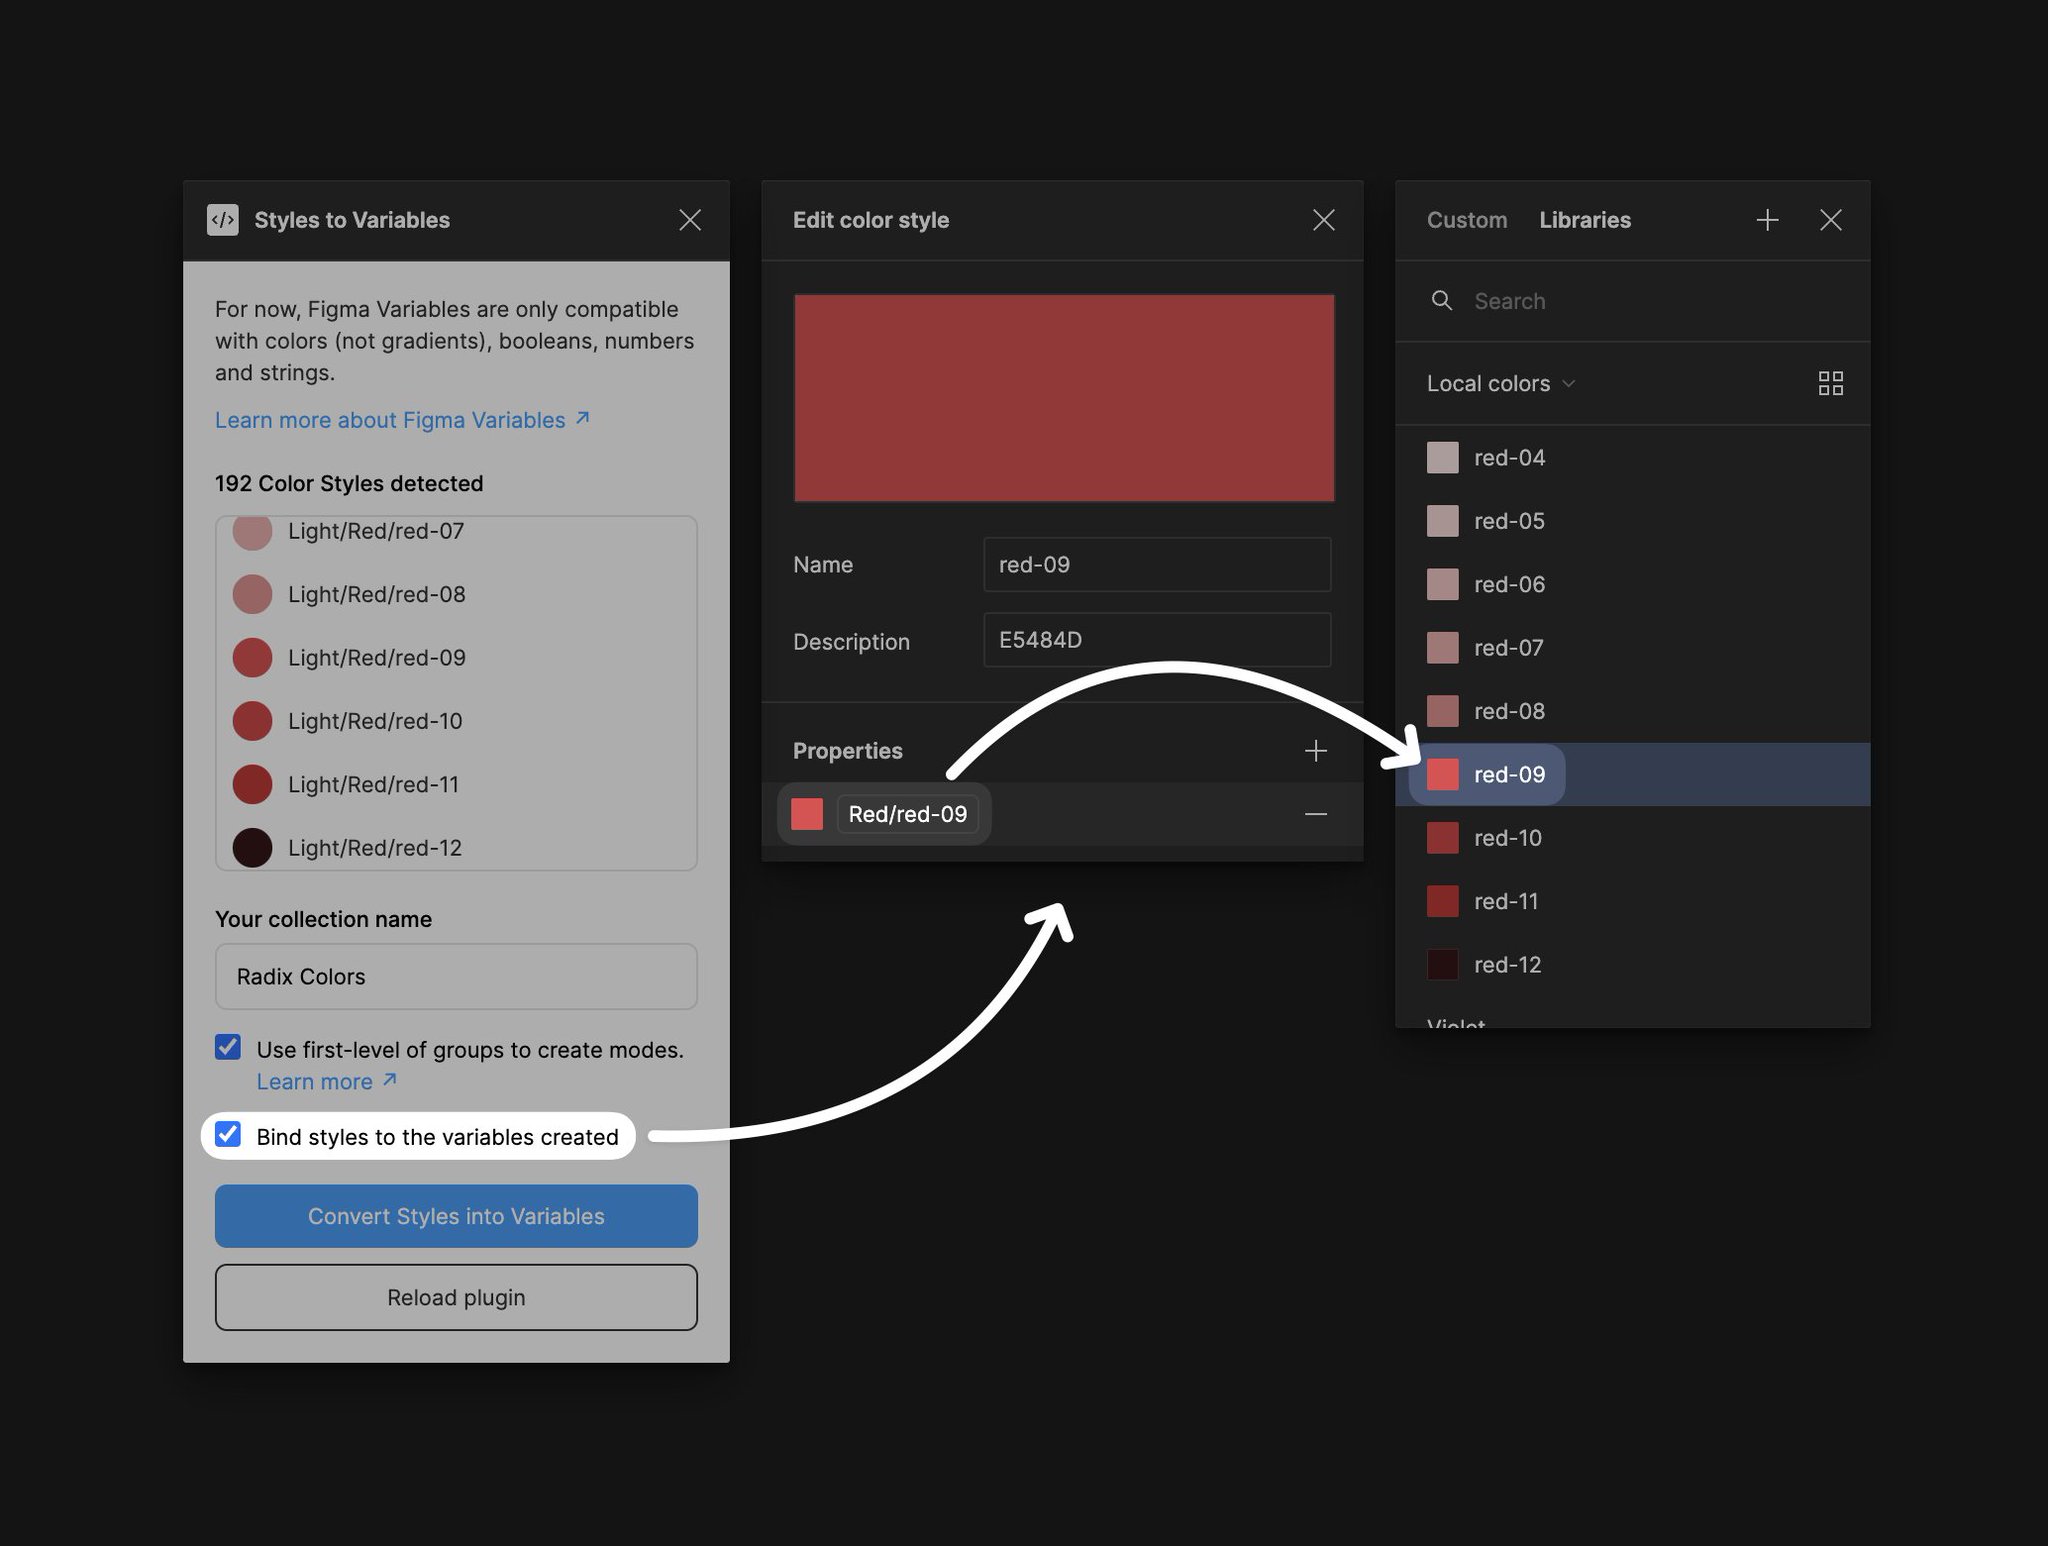Click the Reload plugin button
This screenshot has width=2048, height=1546.
pos(456,1297)
